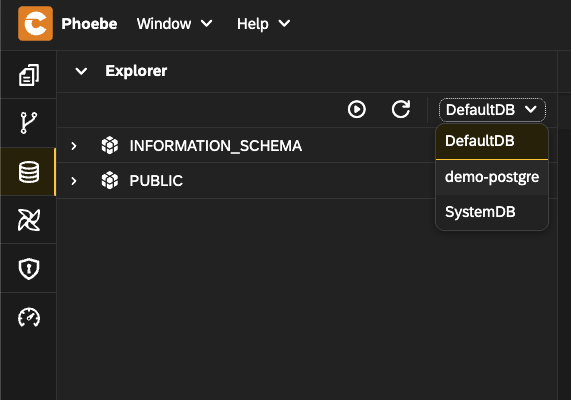The height and width of the screenshot is (400, 571).
Task: Open the speedometer monitoring icon in sidebar
Action: tap(29, 317)
